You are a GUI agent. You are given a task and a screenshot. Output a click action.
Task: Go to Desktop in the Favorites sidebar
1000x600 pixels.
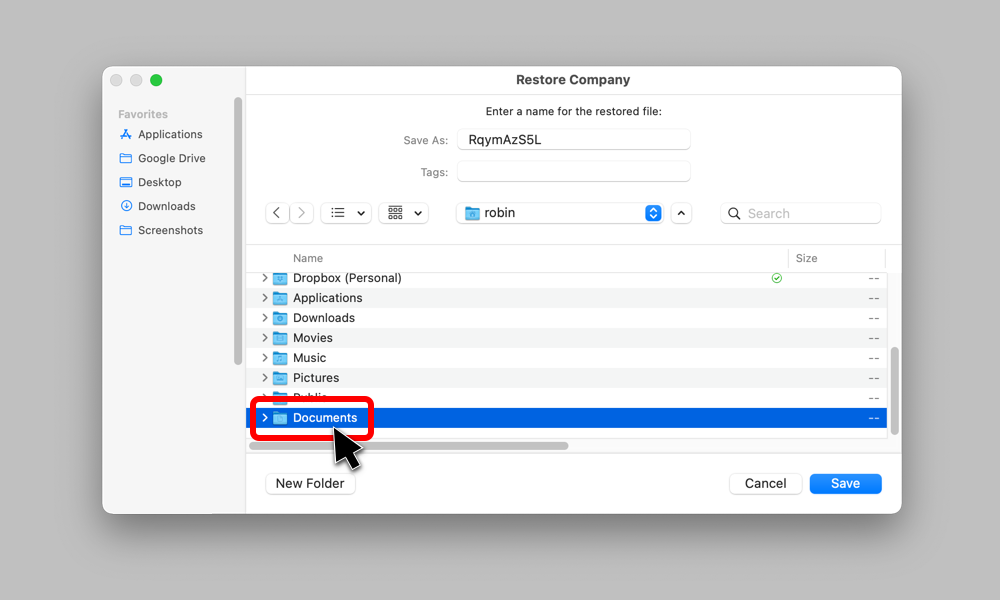[151, 182]
